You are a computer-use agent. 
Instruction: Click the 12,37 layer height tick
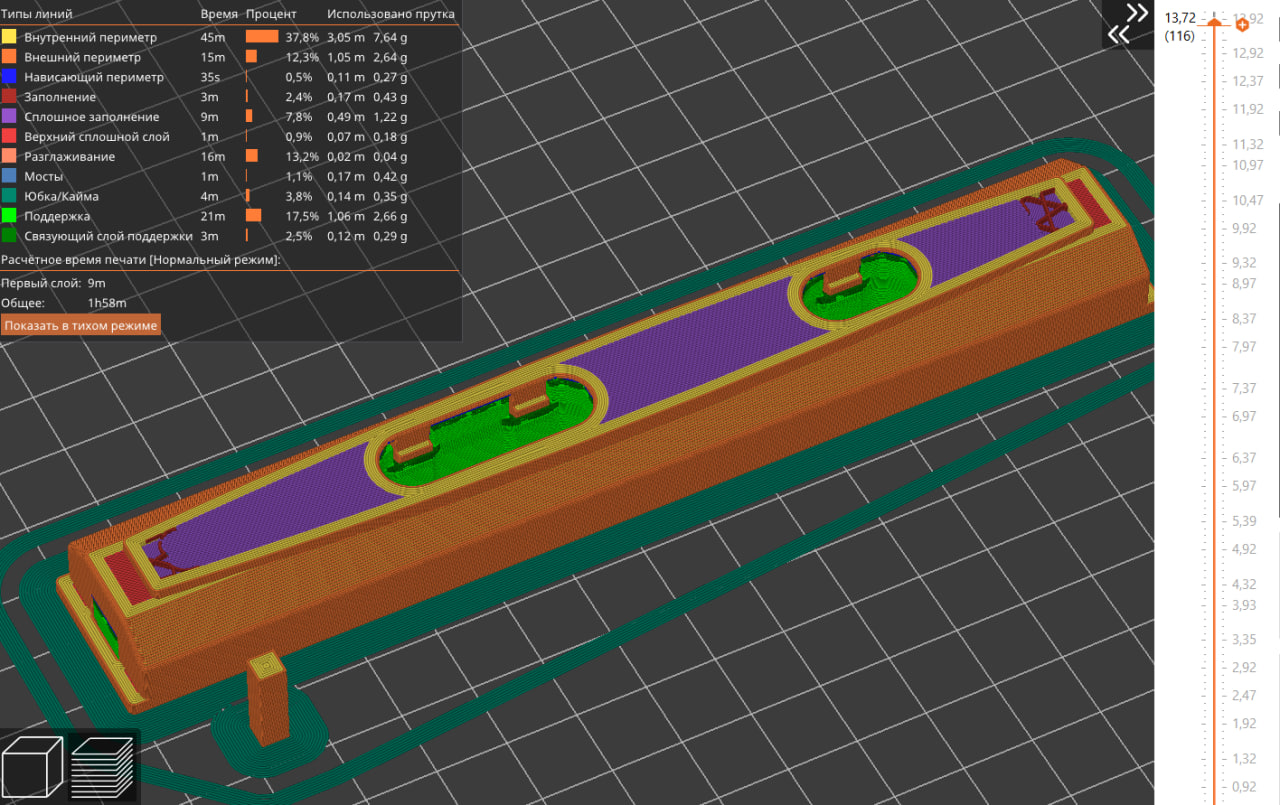pos(1248,81)
